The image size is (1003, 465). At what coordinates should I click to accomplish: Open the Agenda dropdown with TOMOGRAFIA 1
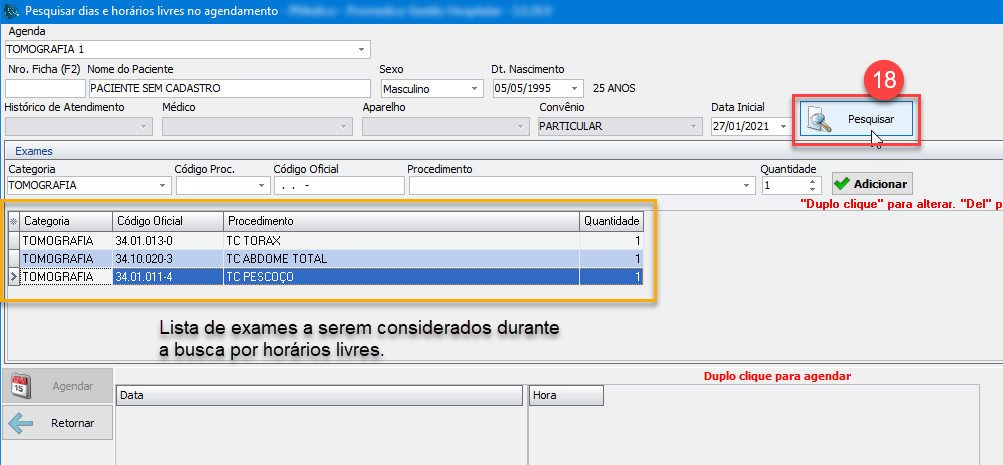tap(361, 49)
